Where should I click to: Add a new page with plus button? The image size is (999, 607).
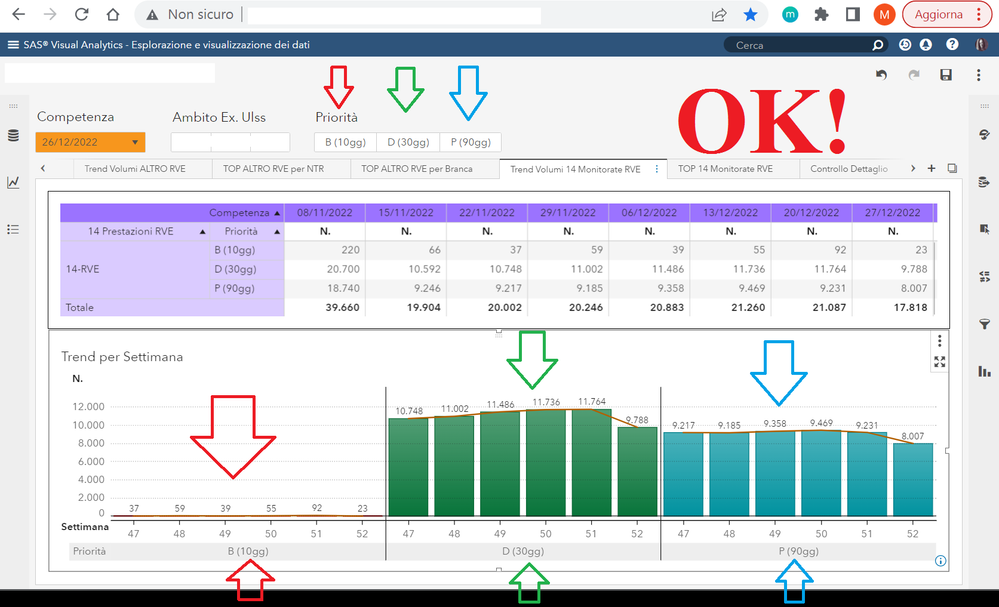(931, 168)
